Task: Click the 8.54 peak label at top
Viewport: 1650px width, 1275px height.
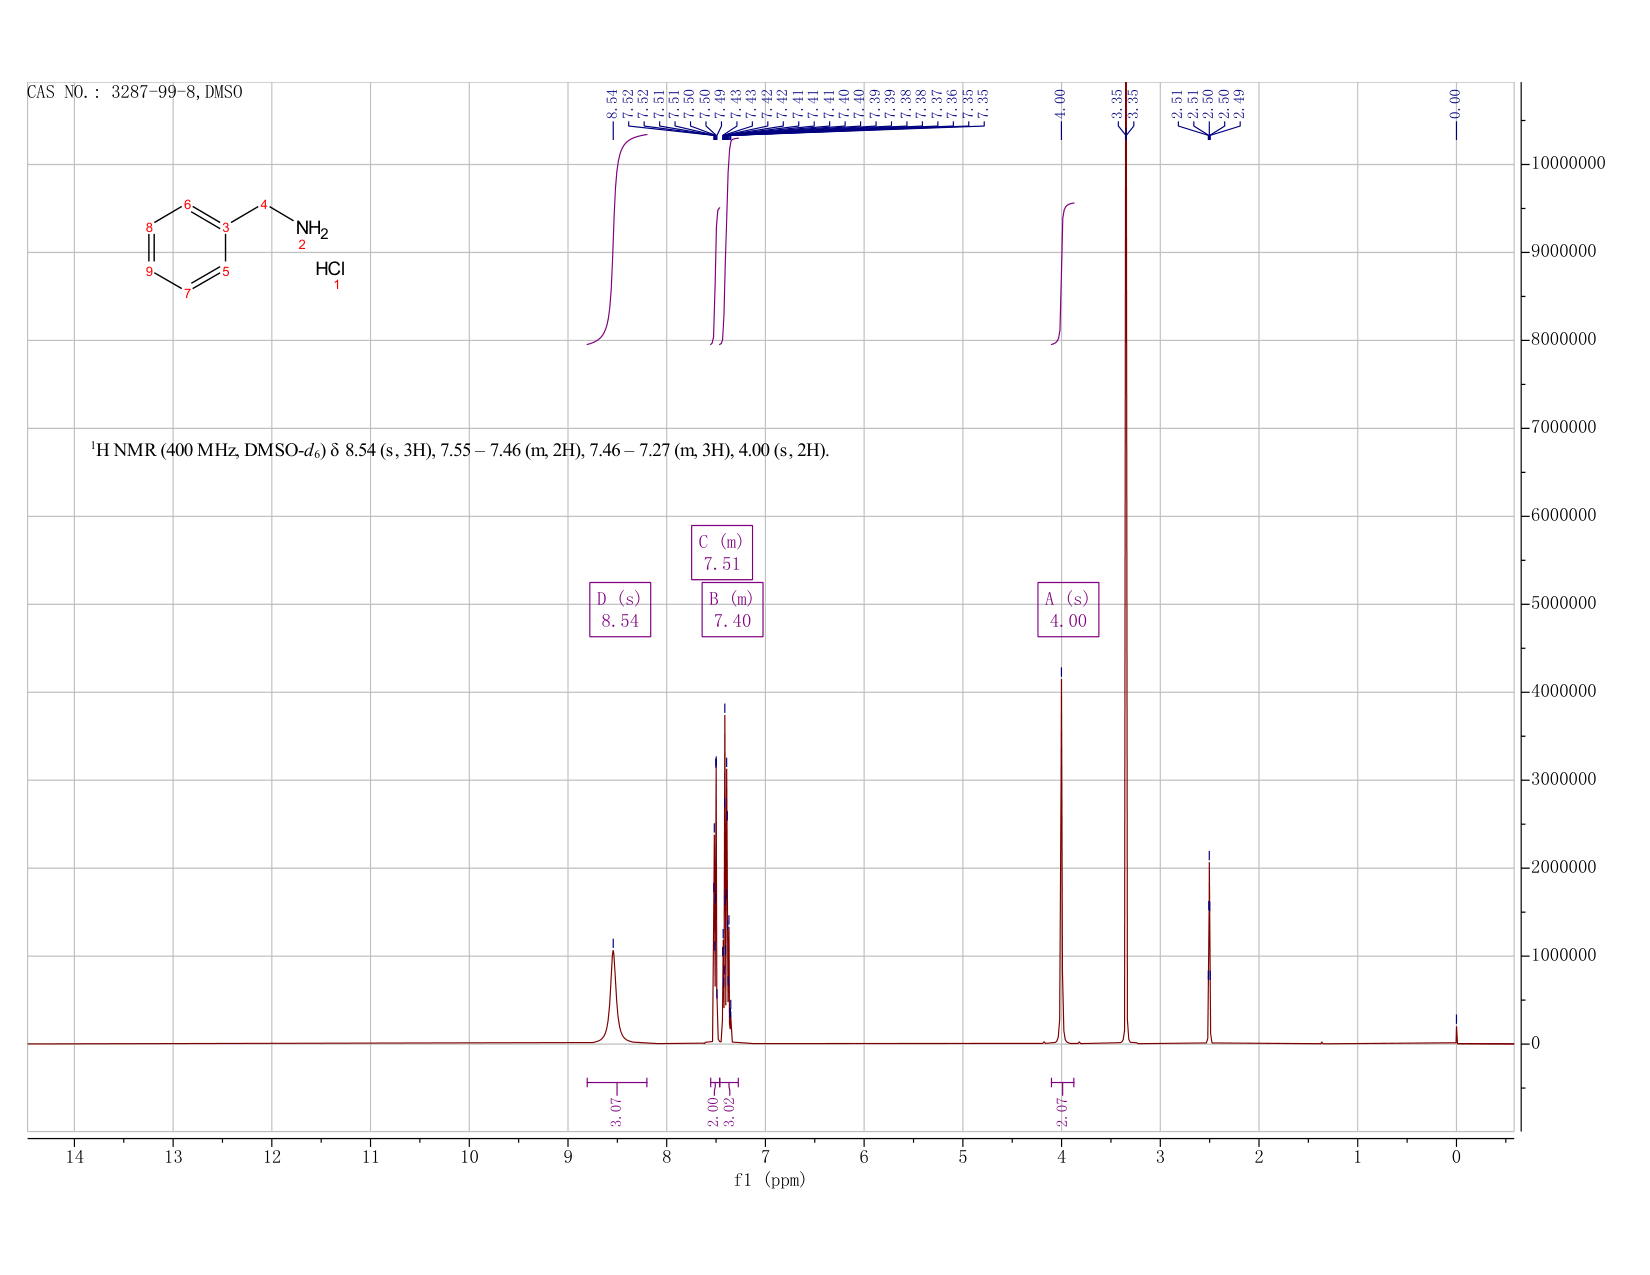Action: [613, 102]
